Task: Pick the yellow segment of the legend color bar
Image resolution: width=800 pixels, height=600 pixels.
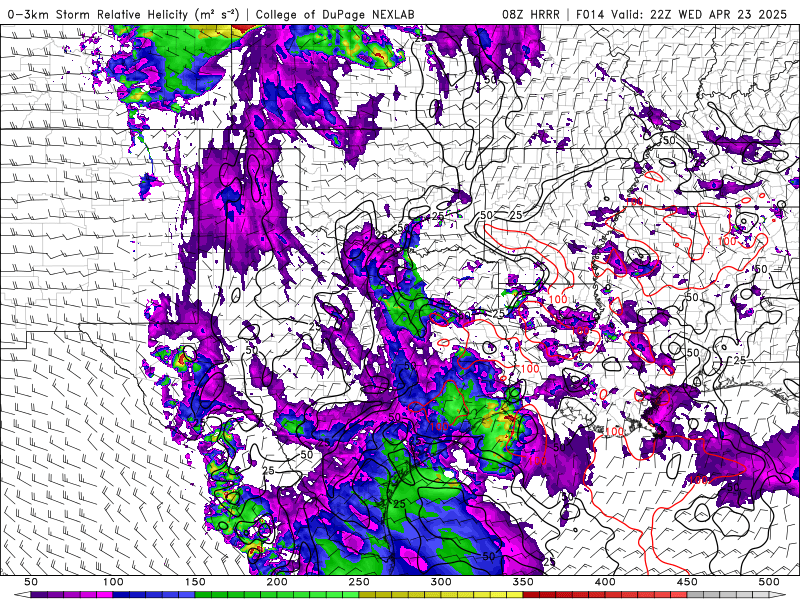Action: coord(441,595)
